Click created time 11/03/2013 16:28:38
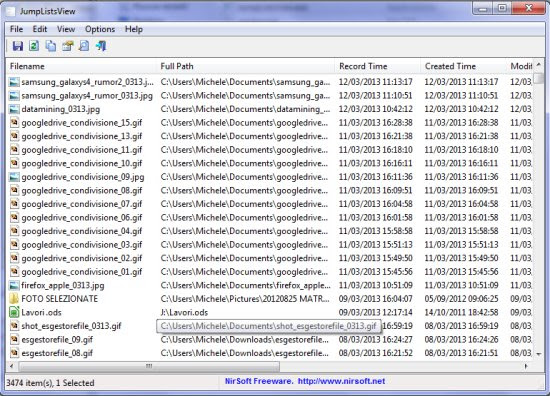 coord(461,123)
